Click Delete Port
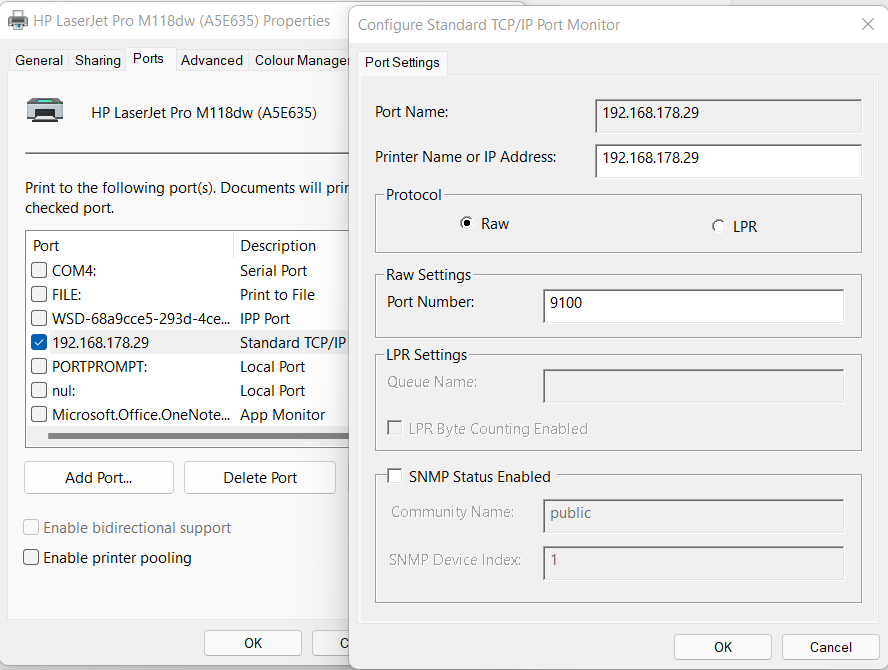The height and width of the screenshot is (670, 888). [259, 477]
